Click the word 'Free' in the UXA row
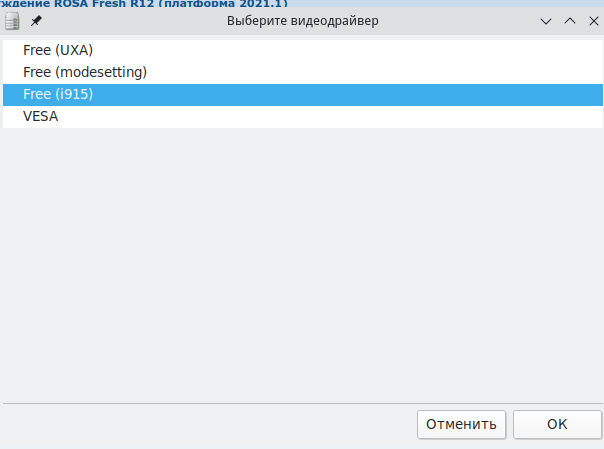The image size is (604, 449). click(x=37, y=50)
